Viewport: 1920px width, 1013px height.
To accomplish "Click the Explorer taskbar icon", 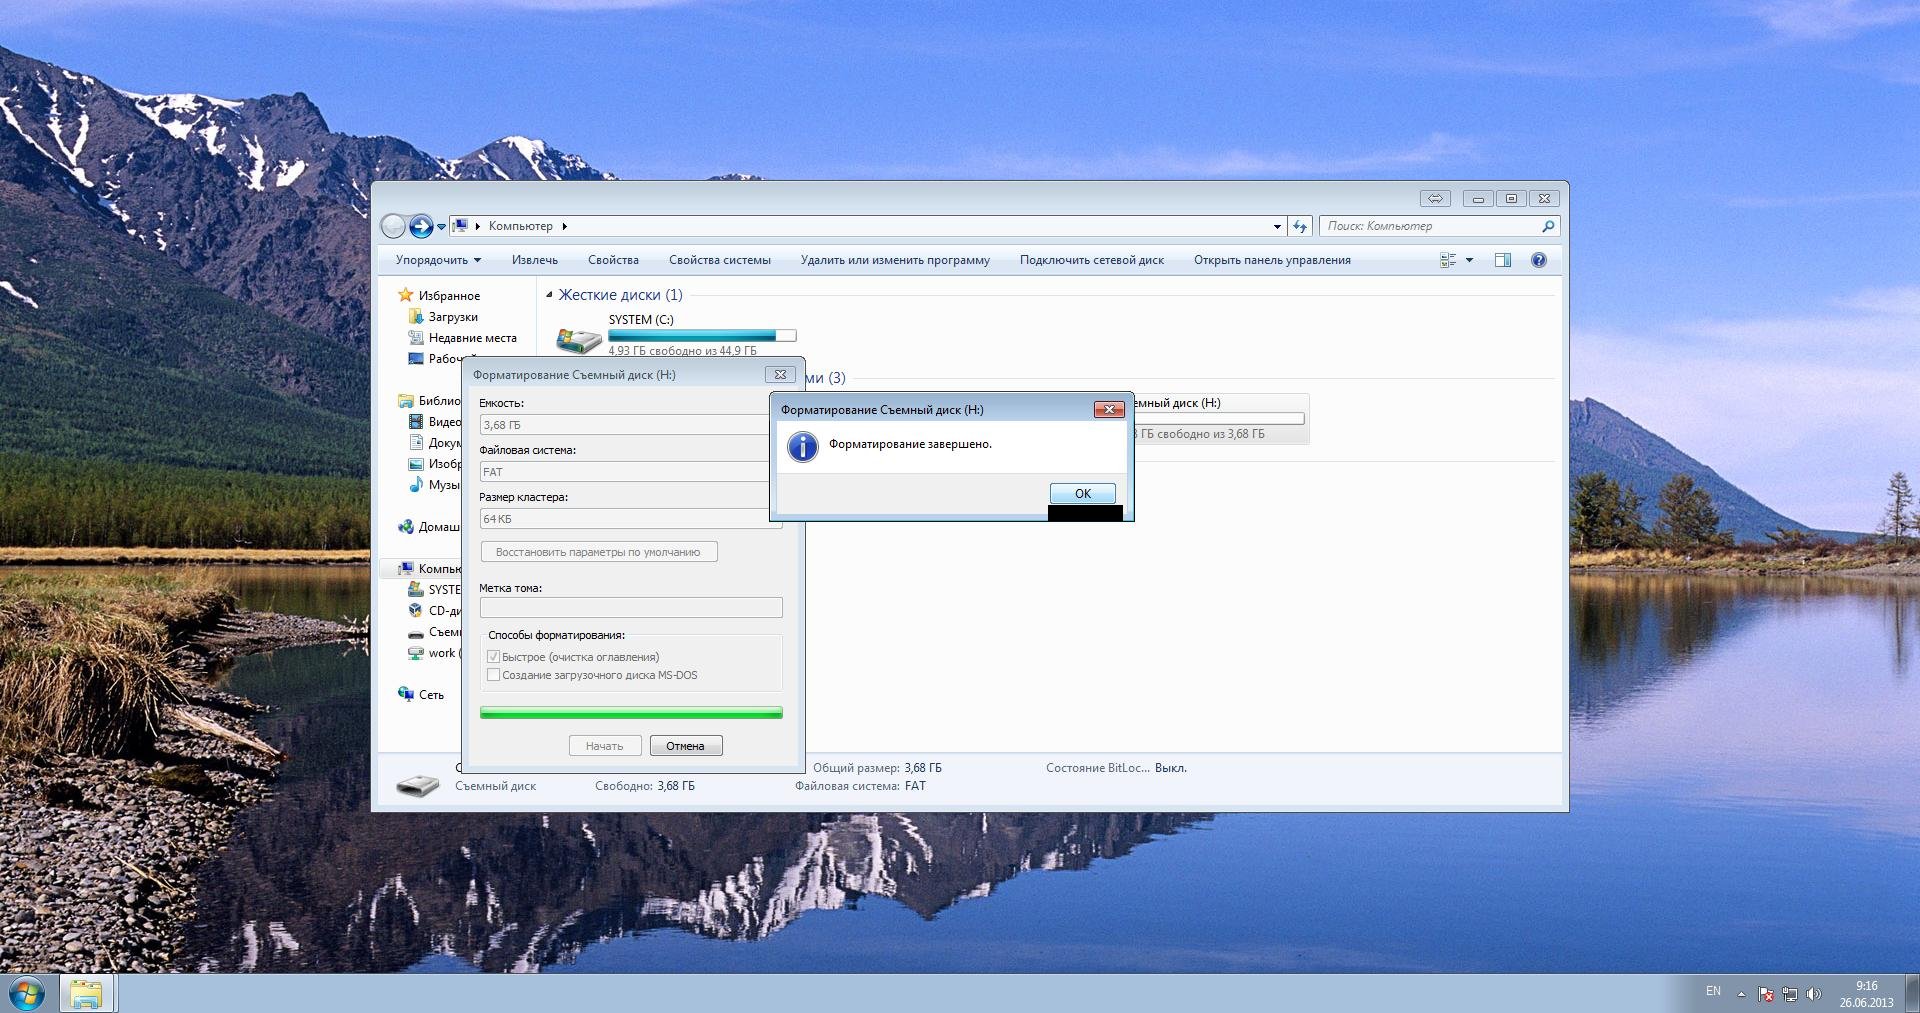I will [86, 994].
